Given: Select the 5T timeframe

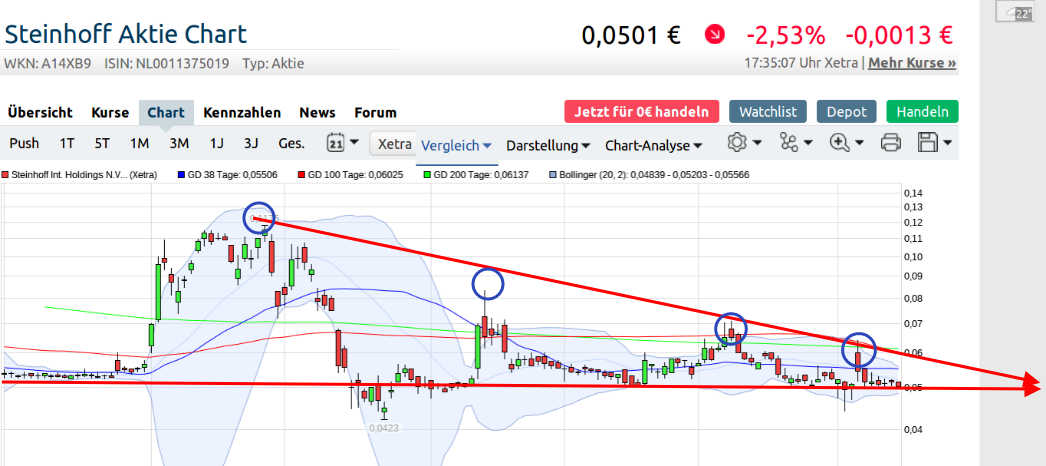Looking at the screenshot, I should pos(102,143).
